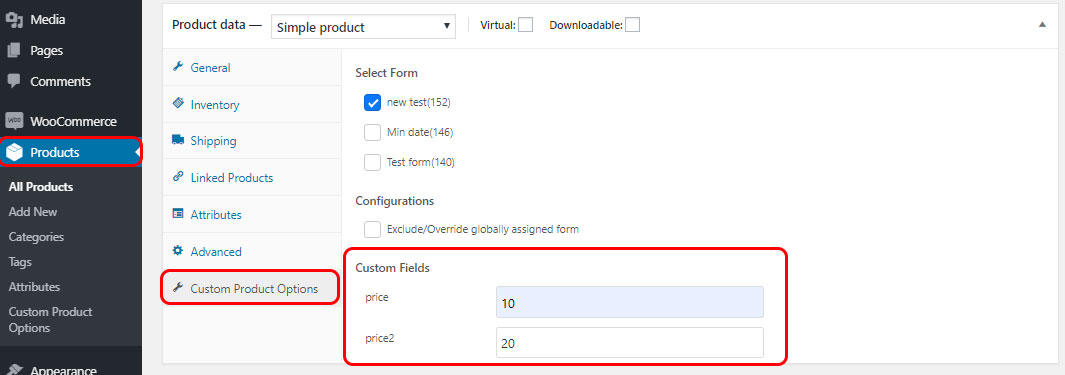1065x375 pixels.
Task: Switch to the Linked Products tab
Action: [x=232, y=178]
